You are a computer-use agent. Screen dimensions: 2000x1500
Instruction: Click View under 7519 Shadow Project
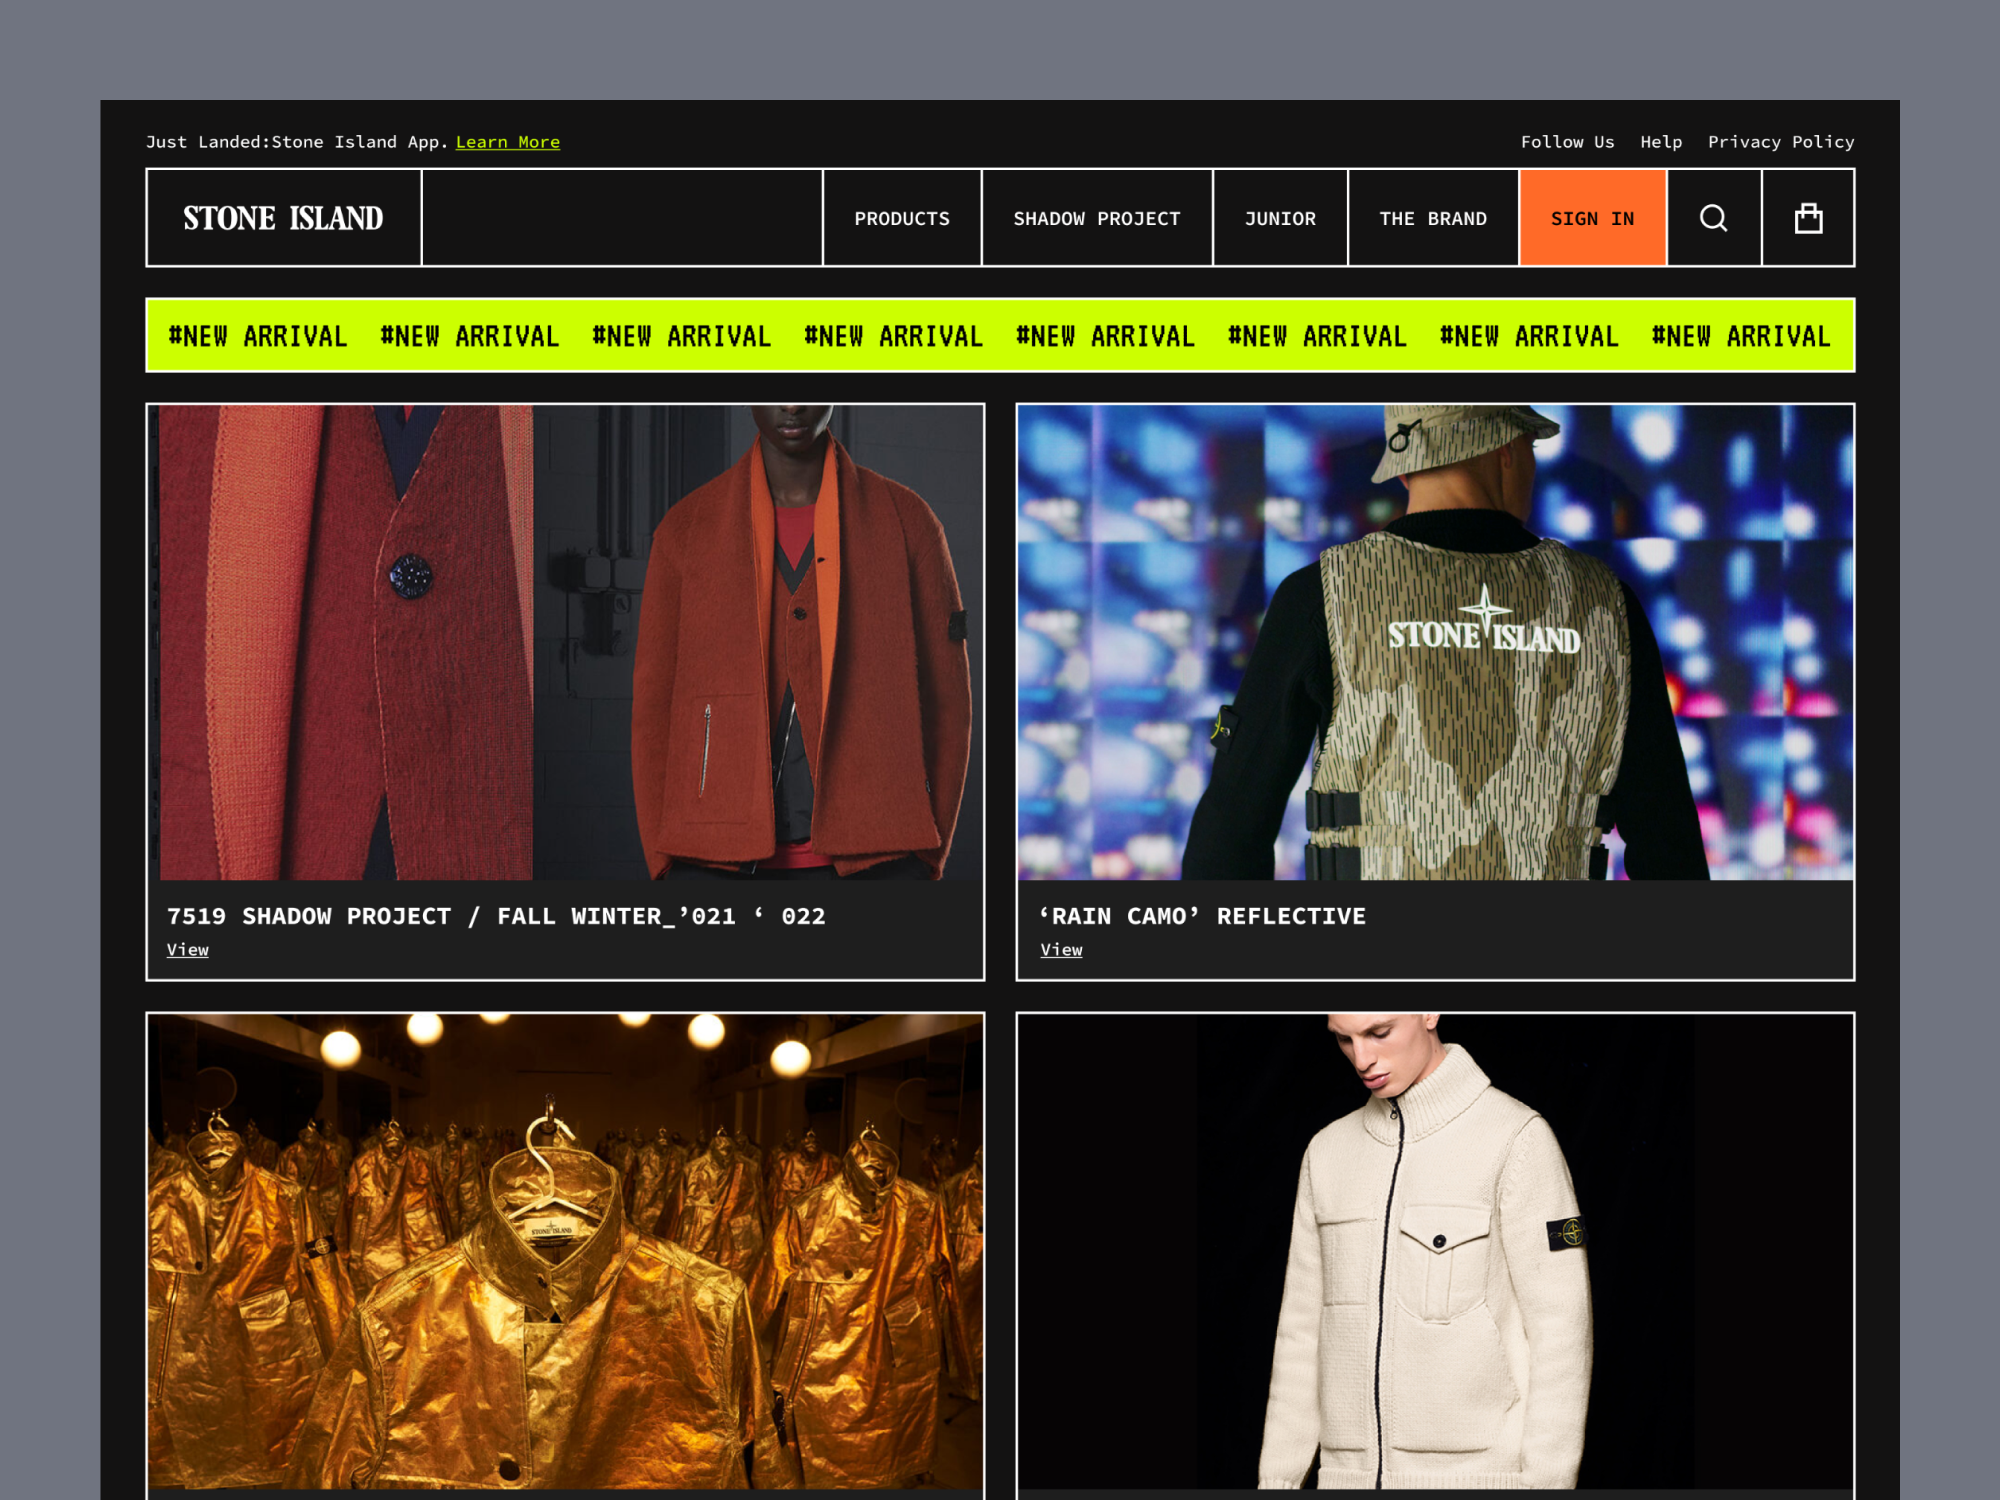pos(188,950)
